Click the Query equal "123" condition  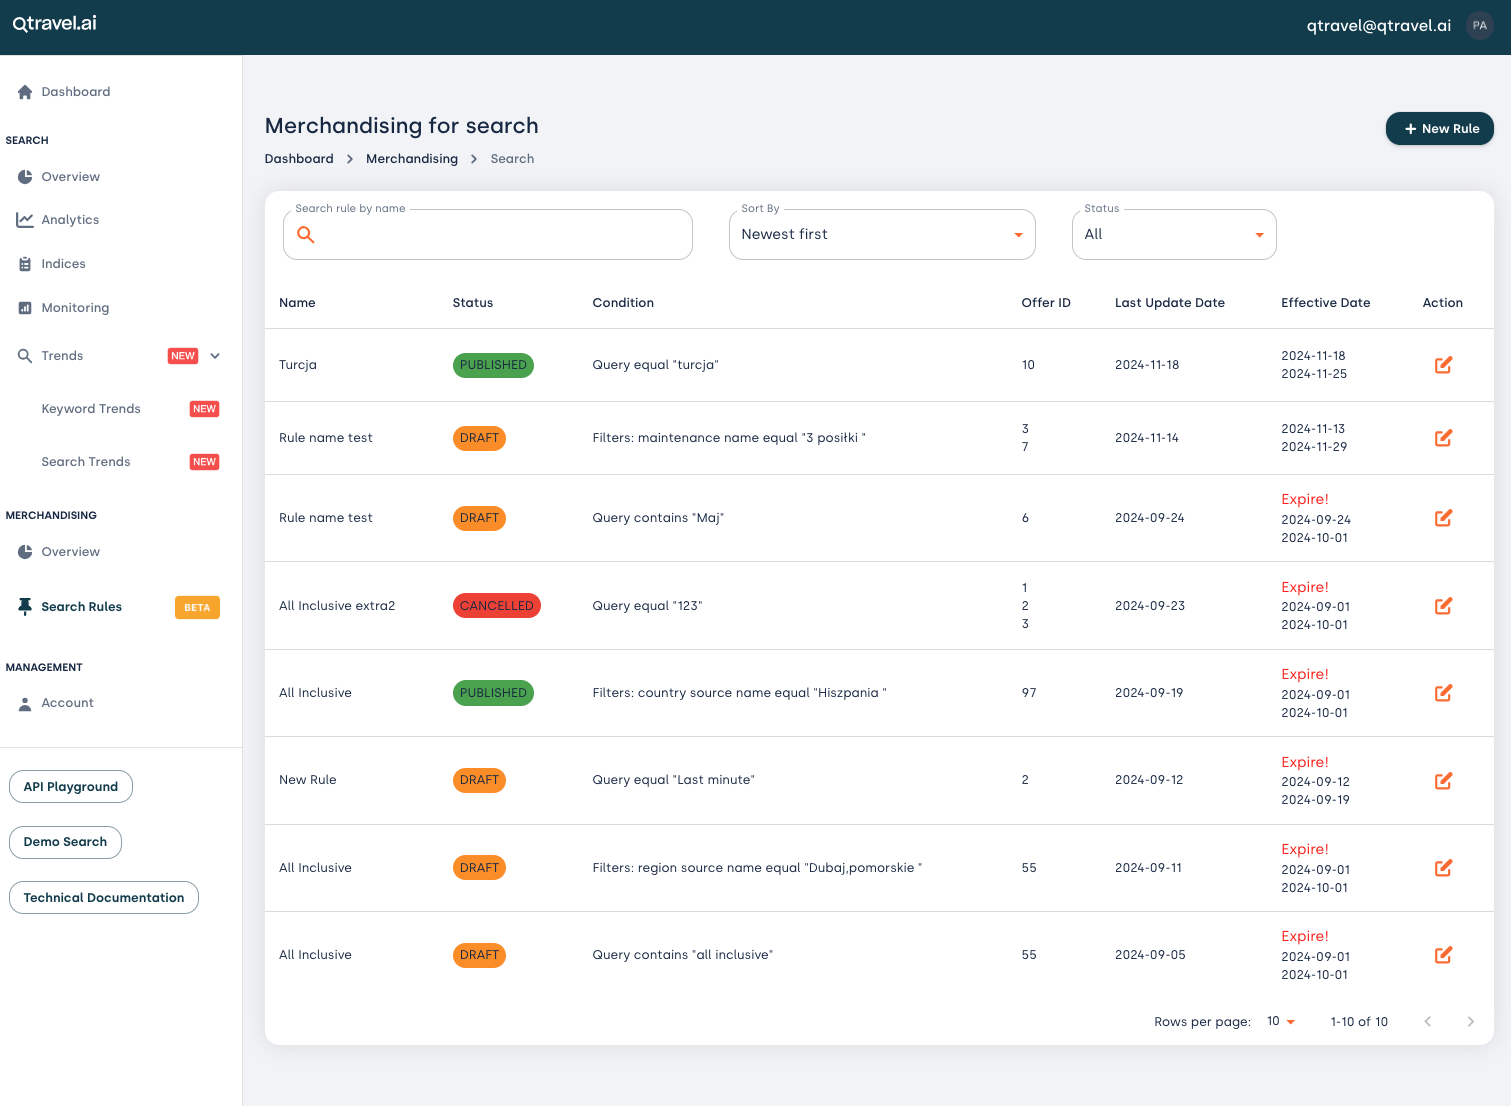(x=648, y=606)
